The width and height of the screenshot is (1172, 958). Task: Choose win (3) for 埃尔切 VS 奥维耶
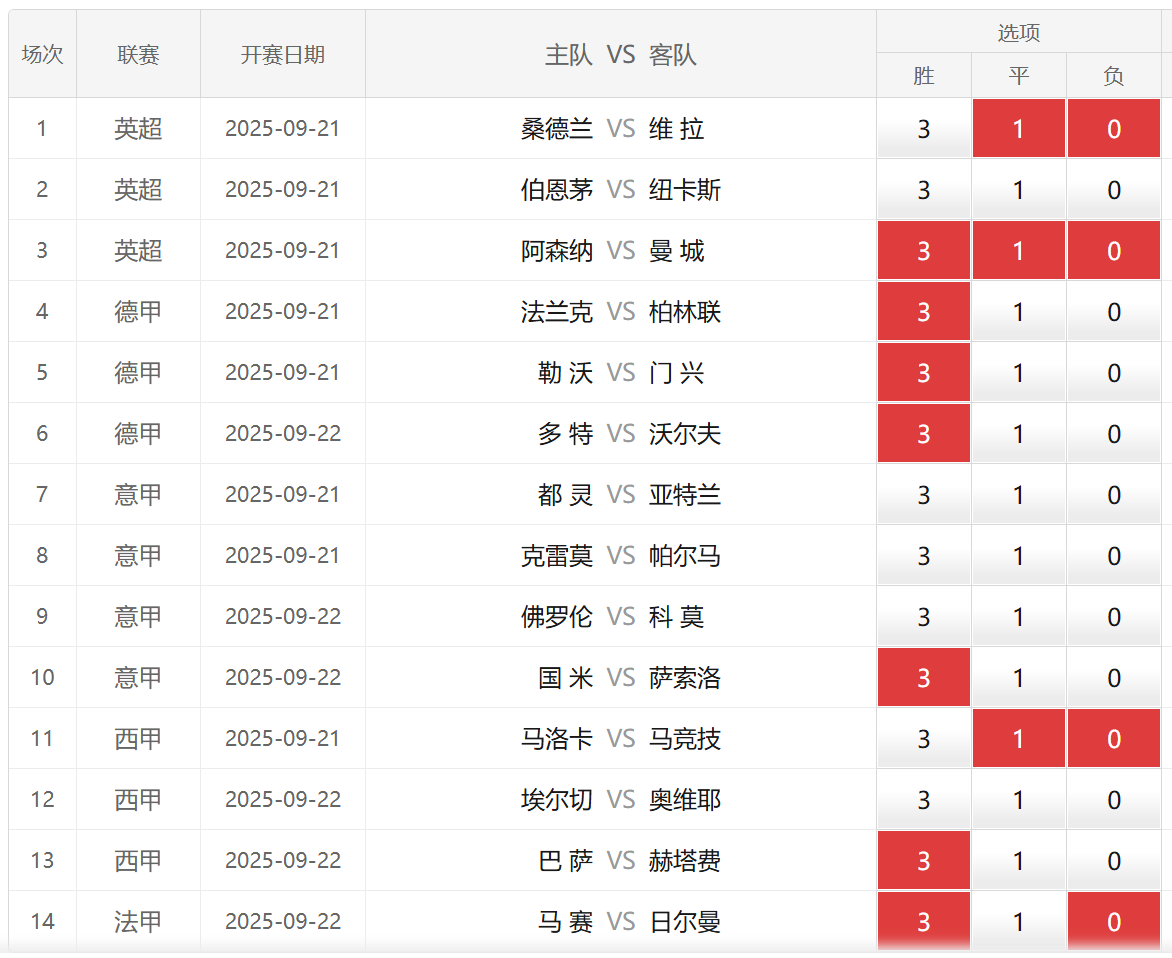click(923, 800)
